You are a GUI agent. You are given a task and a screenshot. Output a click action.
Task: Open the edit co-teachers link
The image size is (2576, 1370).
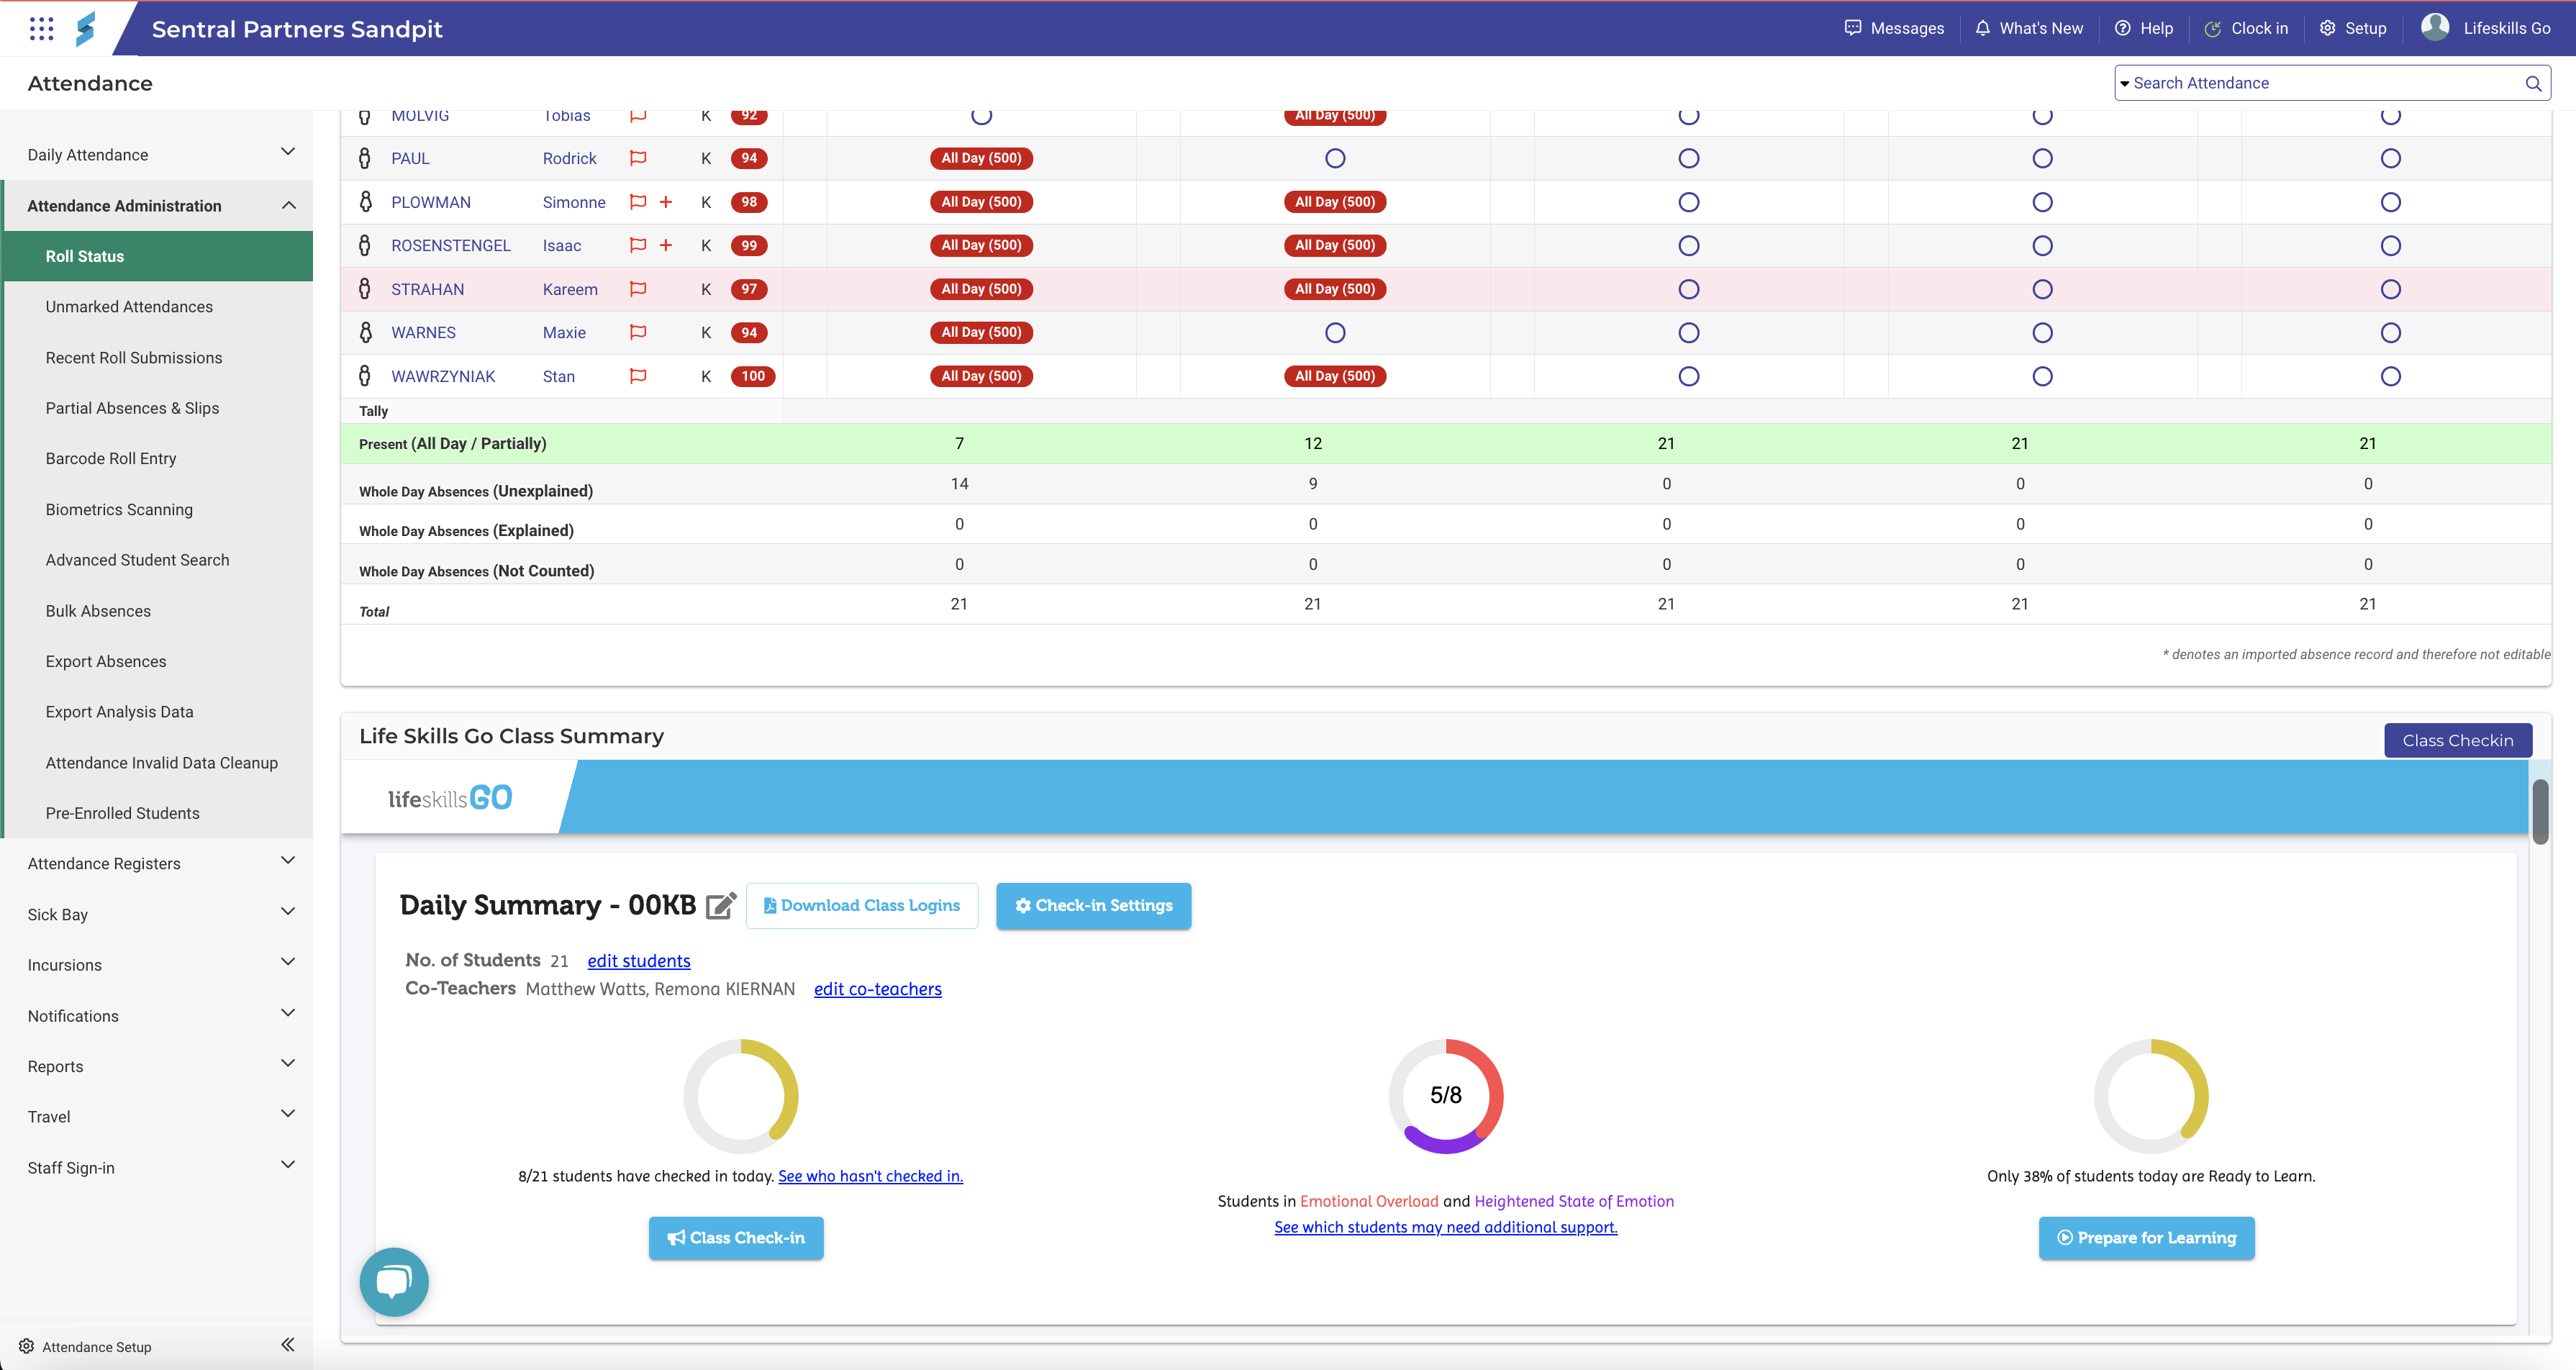[877, 989]
